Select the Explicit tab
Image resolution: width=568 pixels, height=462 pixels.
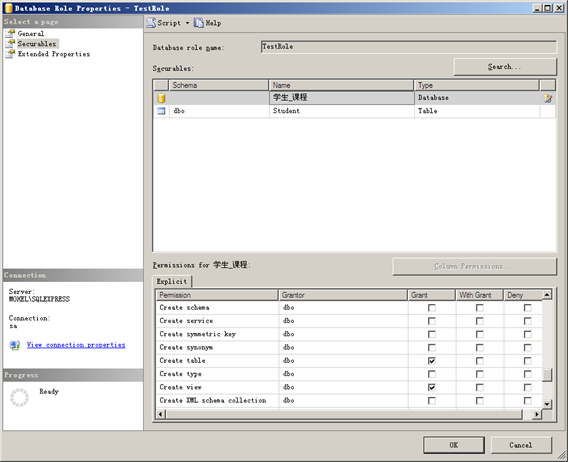[172, 282]
